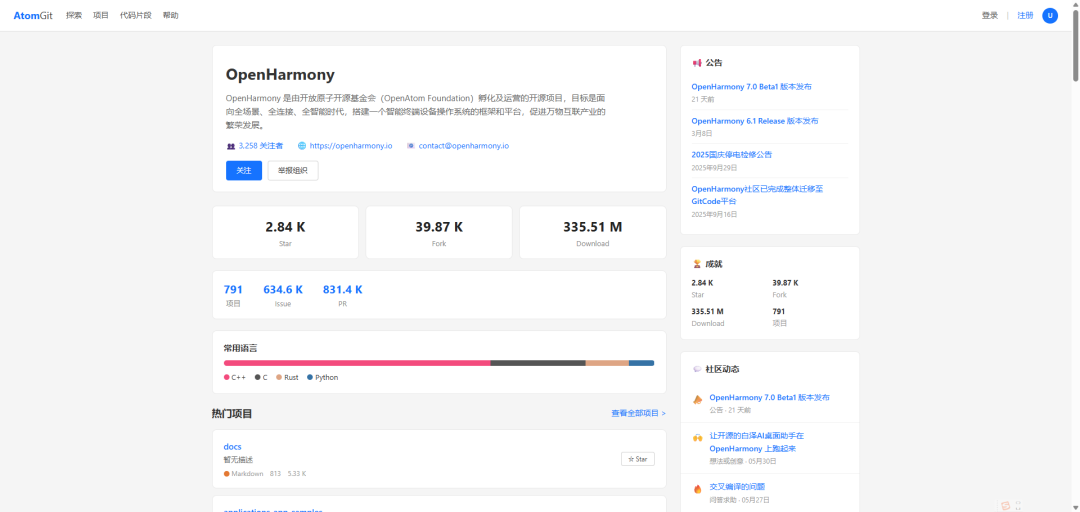This screenshot has height=512, width=1080.
Task: Click the dark gray C language bar segment
Action: [x=538, y=363]
